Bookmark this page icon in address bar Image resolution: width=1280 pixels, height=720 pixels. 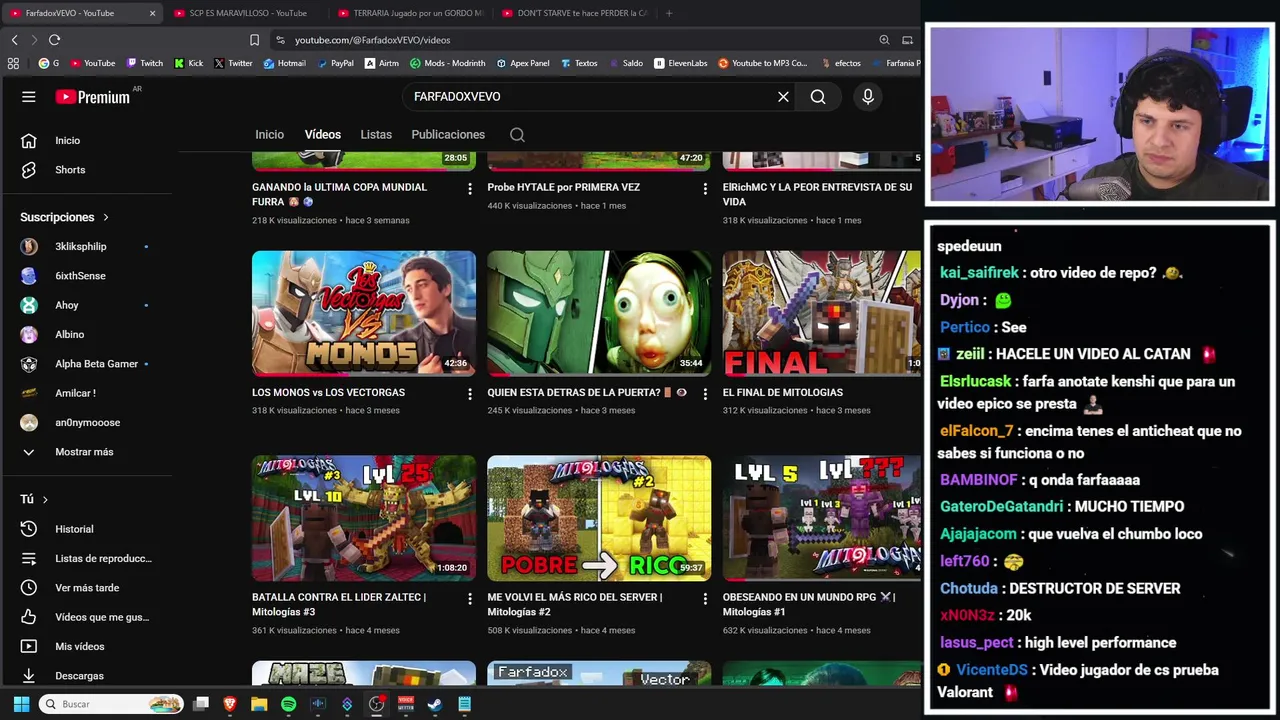254,40
